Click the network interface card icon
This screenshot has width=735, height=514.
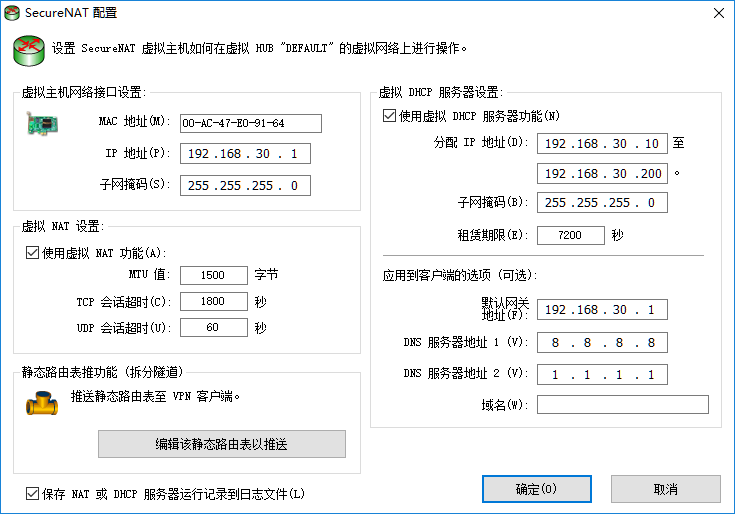pos(41,126)
